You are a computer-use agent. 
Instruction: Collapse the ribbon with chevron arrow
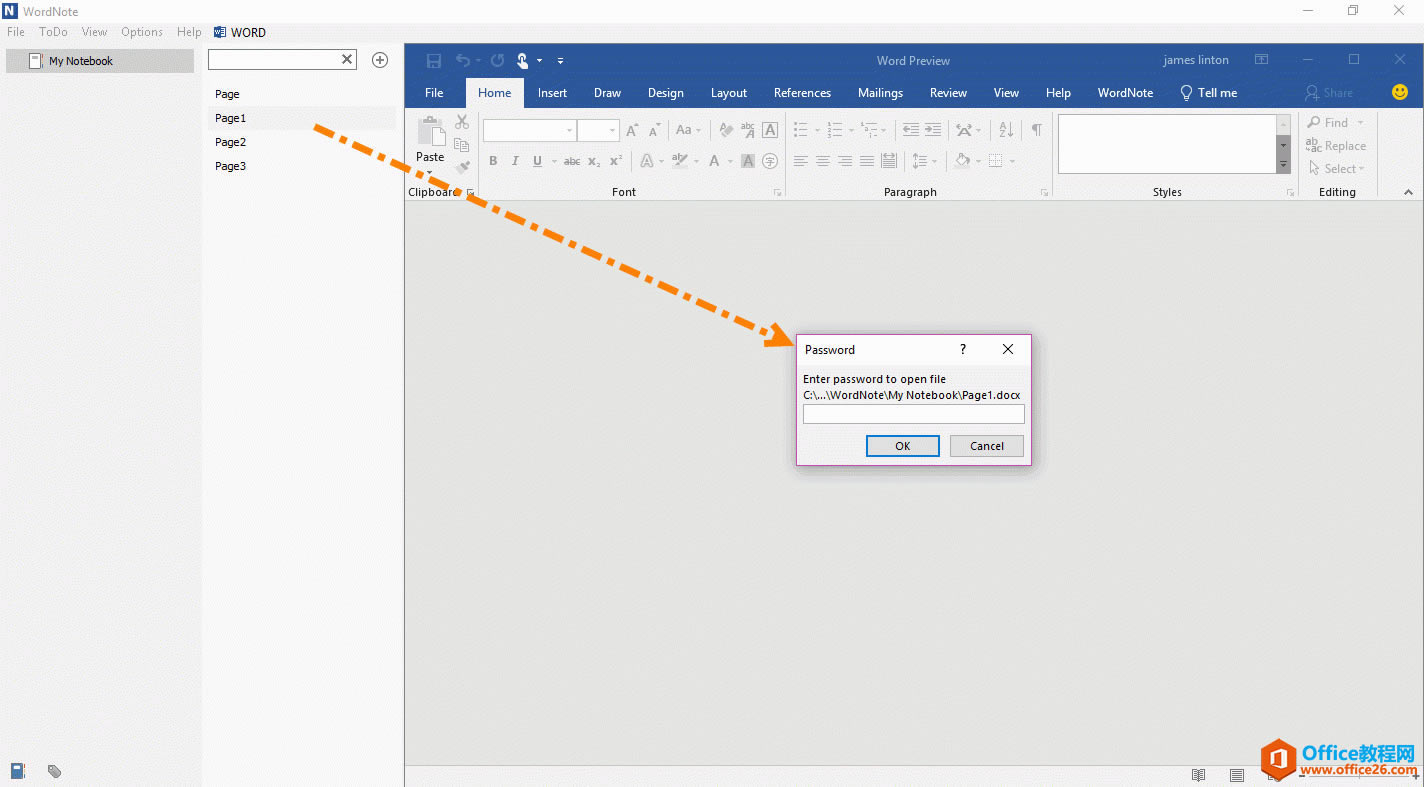point(1408,192)
